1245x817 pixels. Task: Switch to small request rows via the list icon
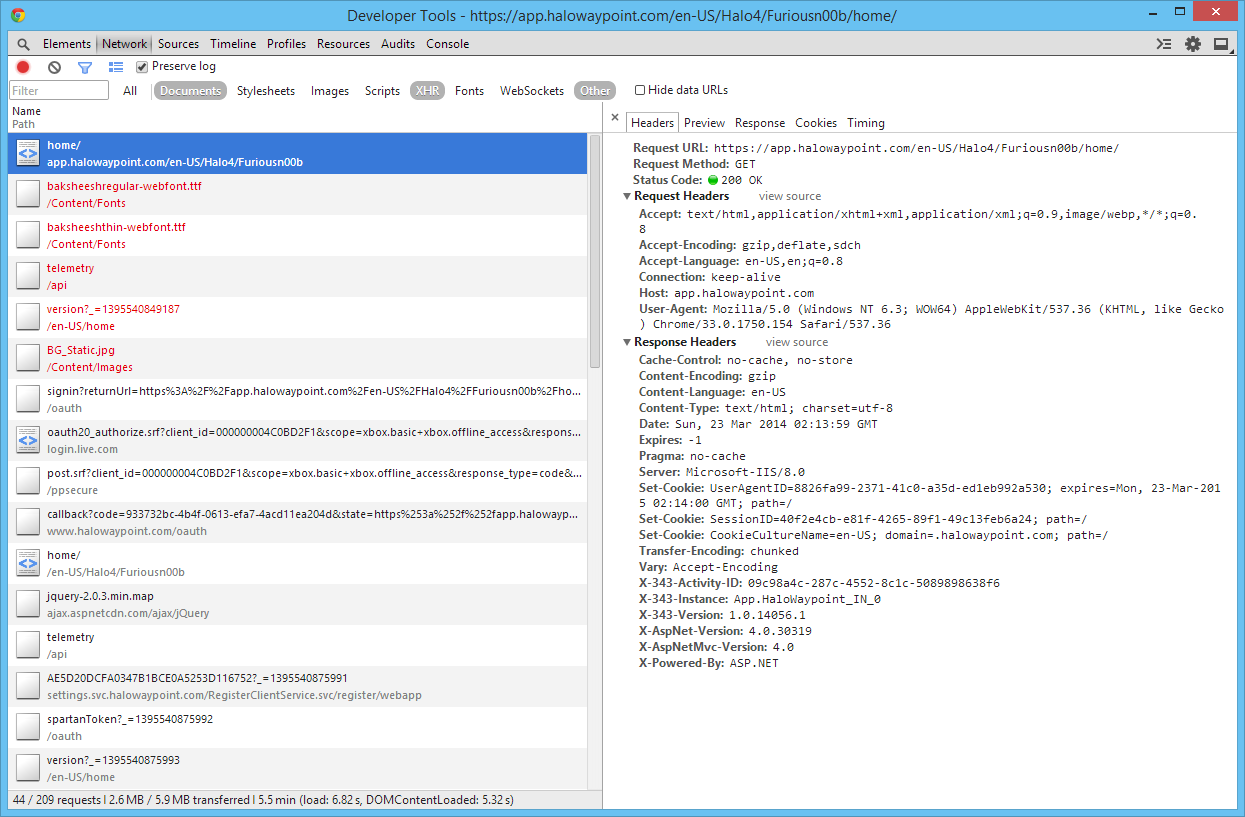click(x=116, y=67)
